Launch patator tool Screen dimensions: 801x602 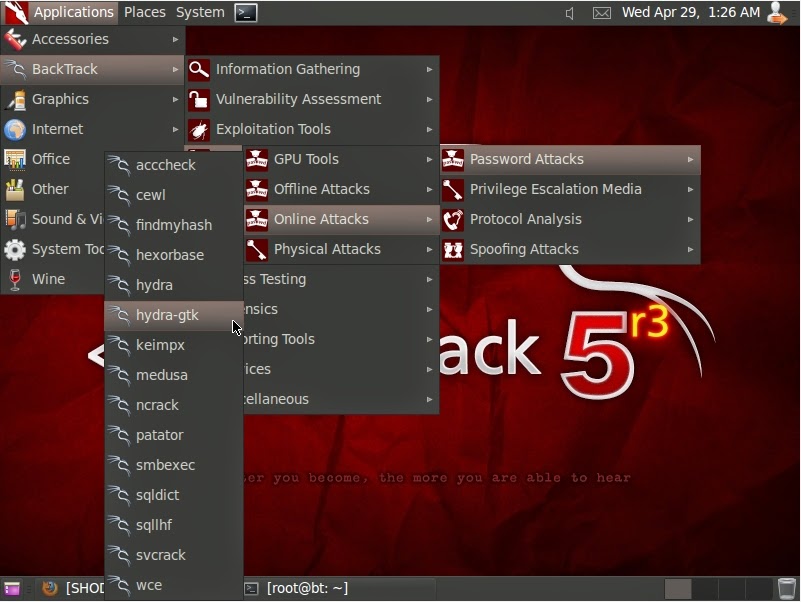click(x=174, y=435)
